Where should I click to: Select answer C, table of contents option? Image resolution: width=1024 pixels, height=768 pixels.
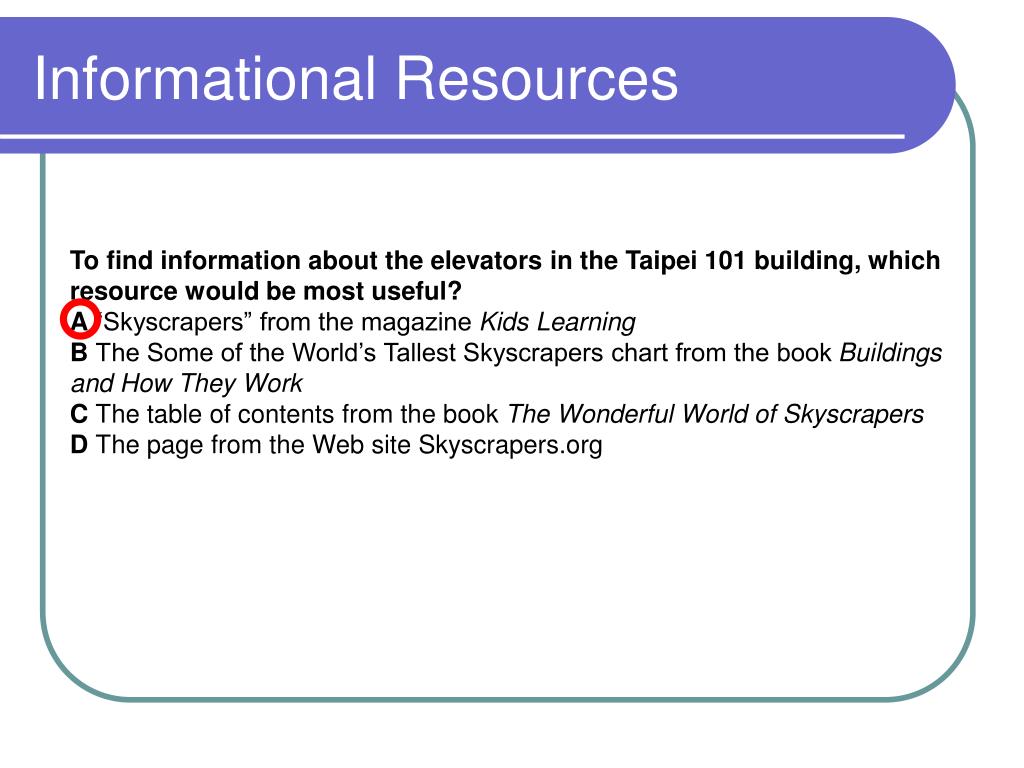[x=497, y=414]
